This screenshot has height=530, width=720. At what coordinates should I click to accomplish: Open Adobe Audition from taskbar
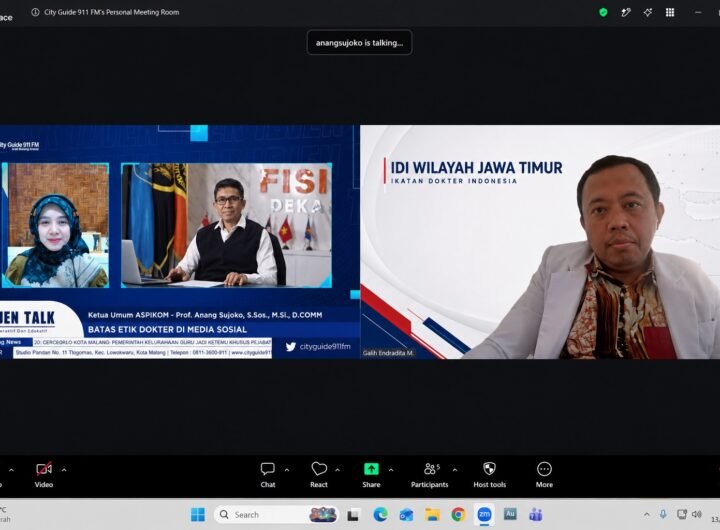pos(510,514)
